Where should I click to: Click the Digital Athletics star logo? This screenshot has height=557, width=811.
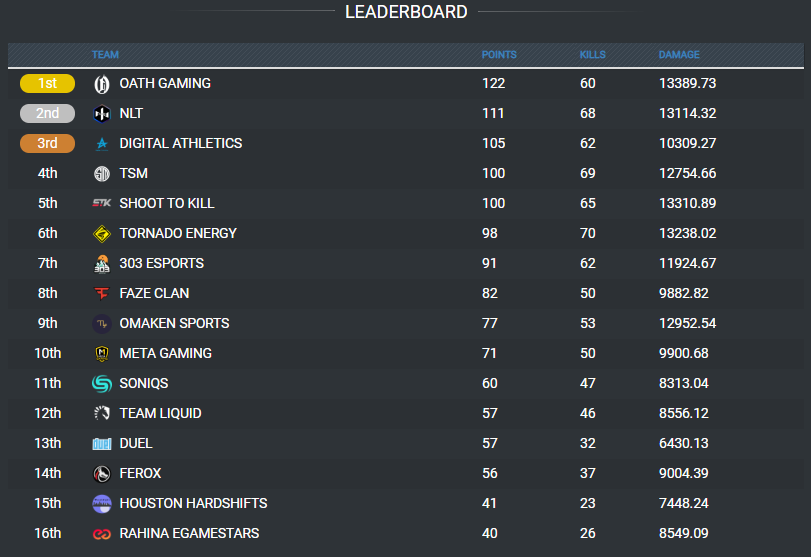pos(102,144)
